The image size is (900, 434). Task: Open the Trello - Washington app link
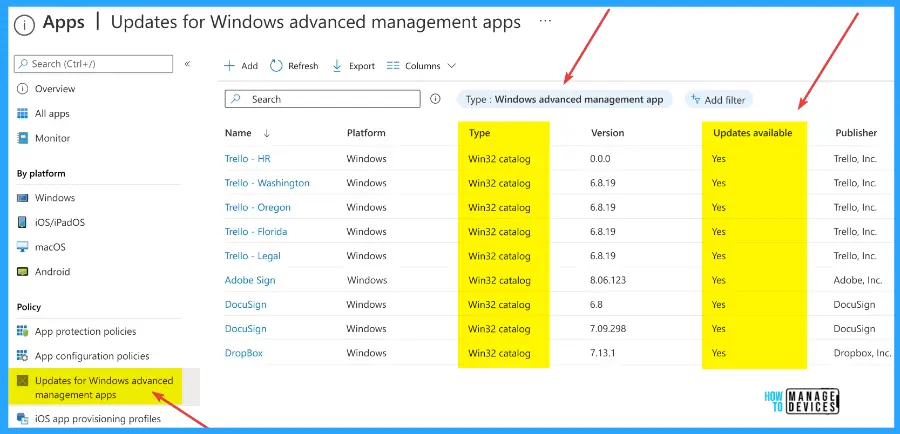(267, 183)
